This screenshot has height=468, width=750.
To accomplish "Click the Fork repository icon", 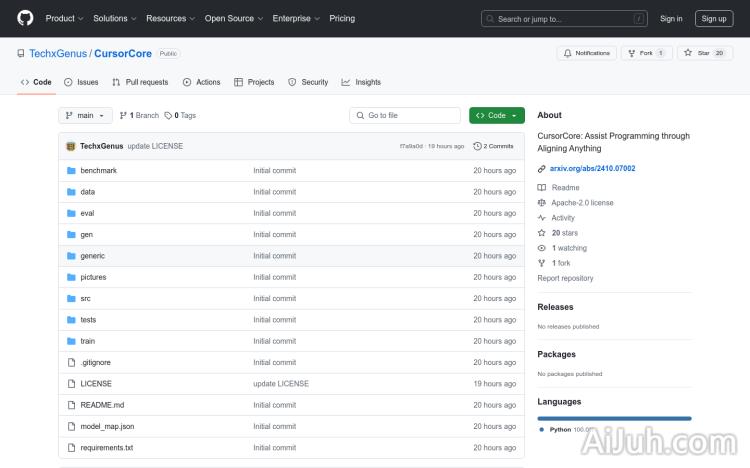I will click(632, 53).
